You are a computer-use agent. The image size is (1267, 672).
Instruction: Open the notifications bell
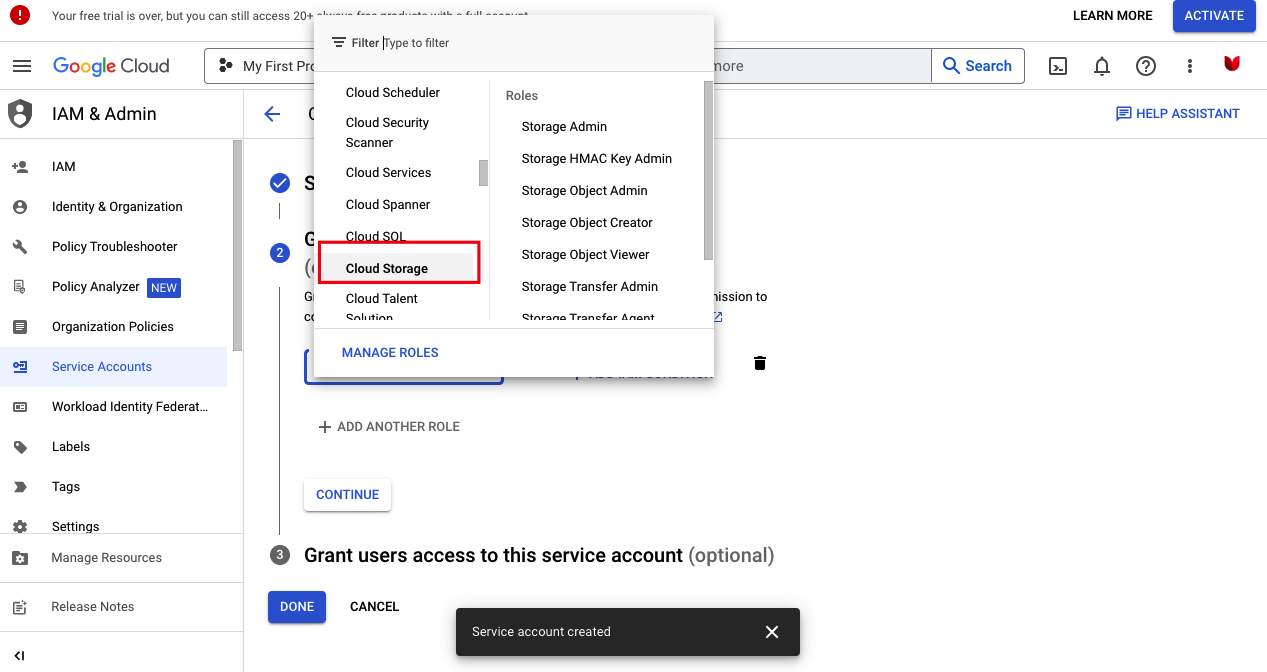click(1102, 66)
